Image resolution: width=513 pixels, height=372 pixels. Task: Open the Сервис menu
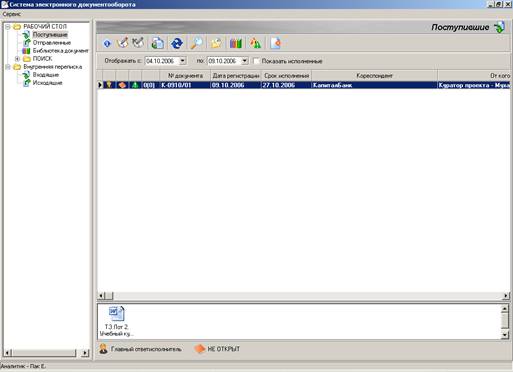pyautogui.click(x=12, y=14)
